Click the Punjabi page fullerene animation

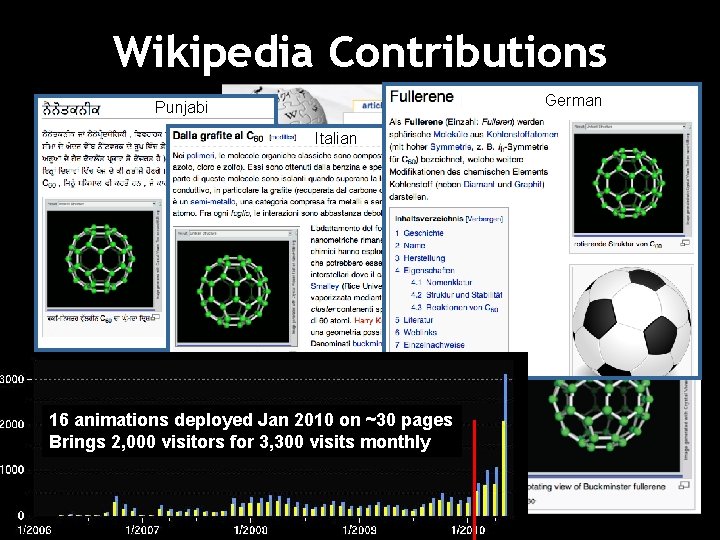pyautogui.click(x=101, y=259)
